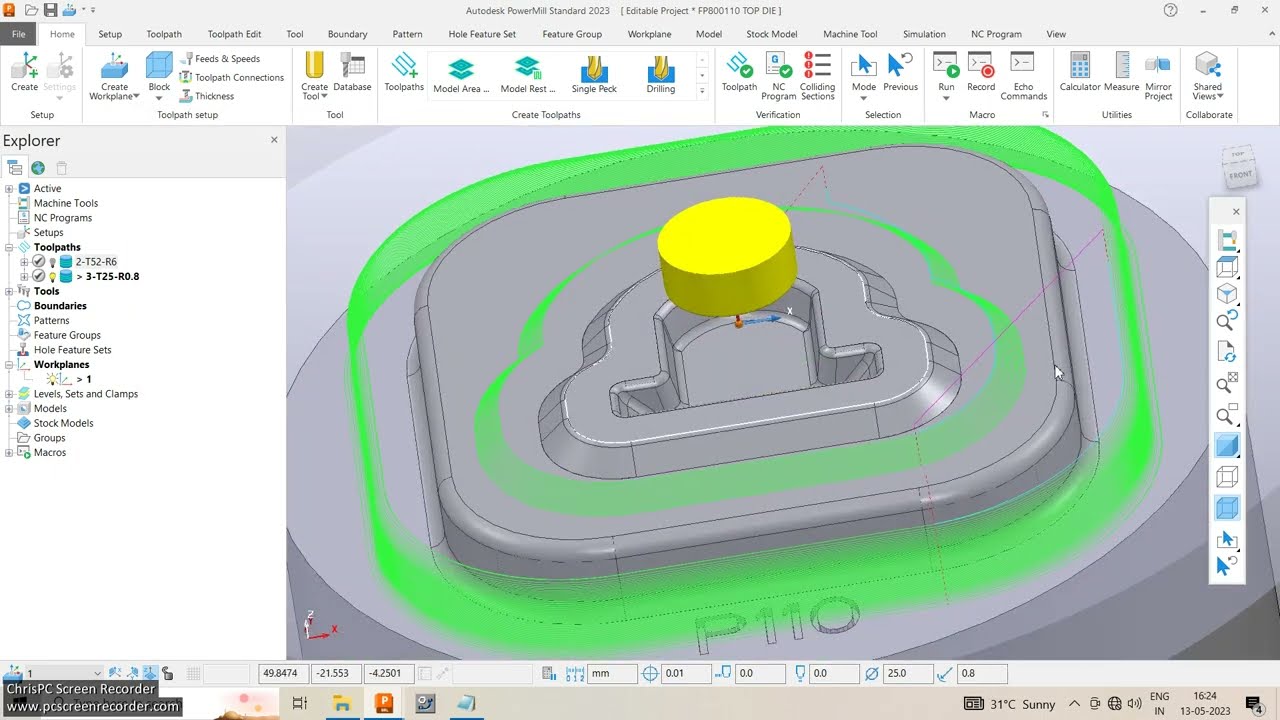Expand the Tools tree node
This screenshot has height=720, width=1280.
pos(9,291)
